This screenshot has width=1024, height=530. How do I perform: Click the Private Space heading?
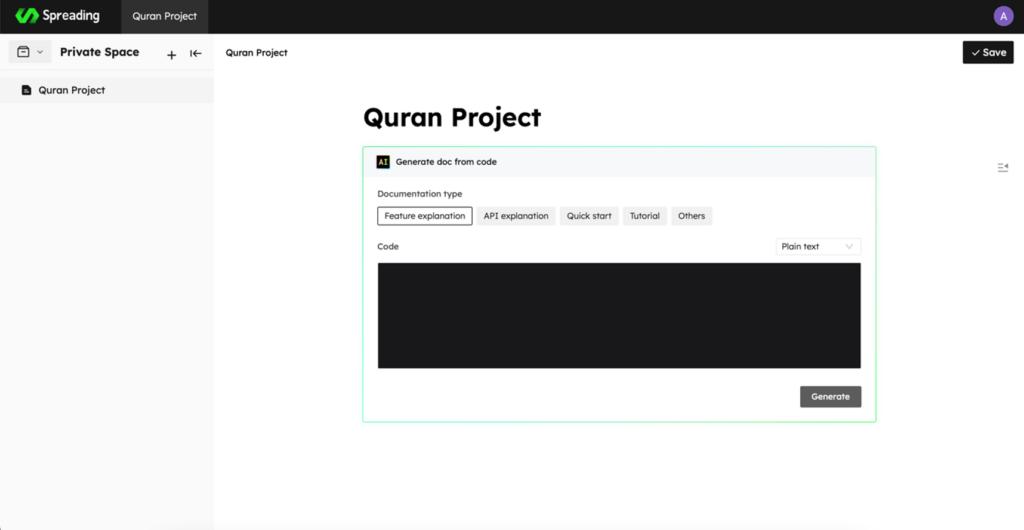coord(99,52)
